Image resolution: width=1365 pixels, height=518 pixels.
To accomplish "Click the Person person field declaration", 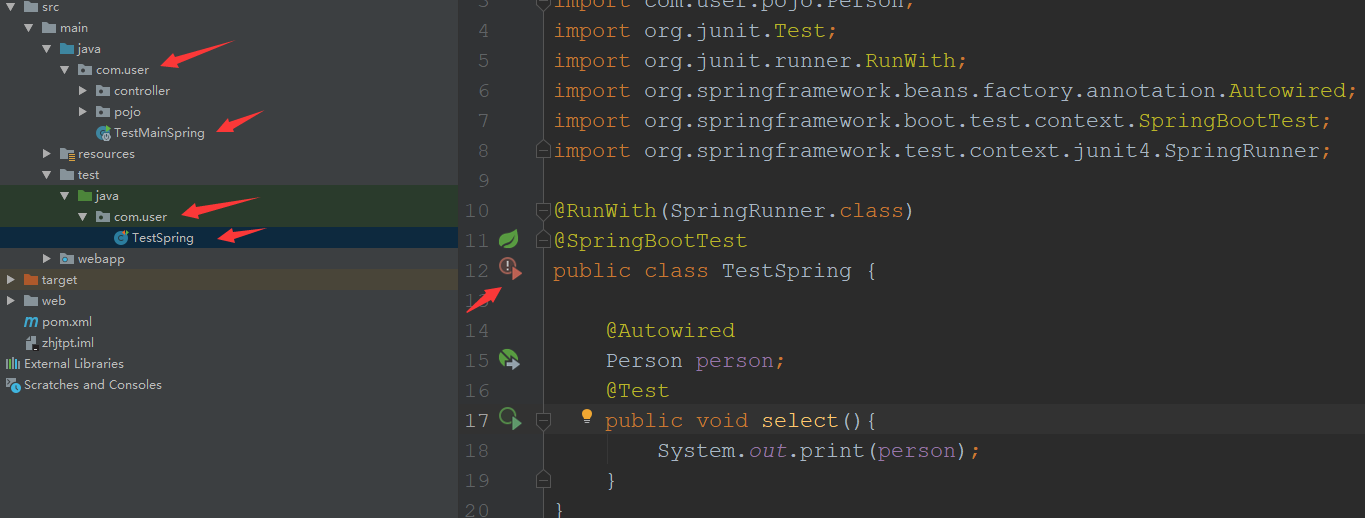I will pos(696,360).
